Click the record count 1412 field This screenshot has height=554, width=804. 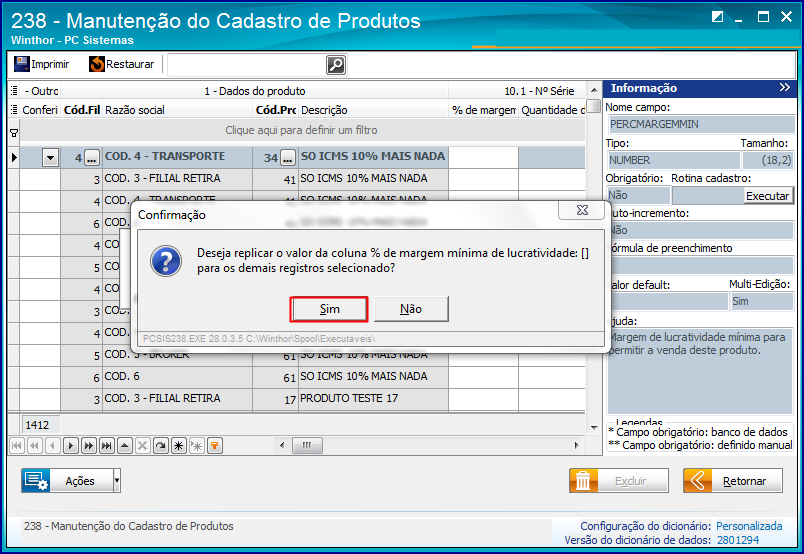pos(41,425)
